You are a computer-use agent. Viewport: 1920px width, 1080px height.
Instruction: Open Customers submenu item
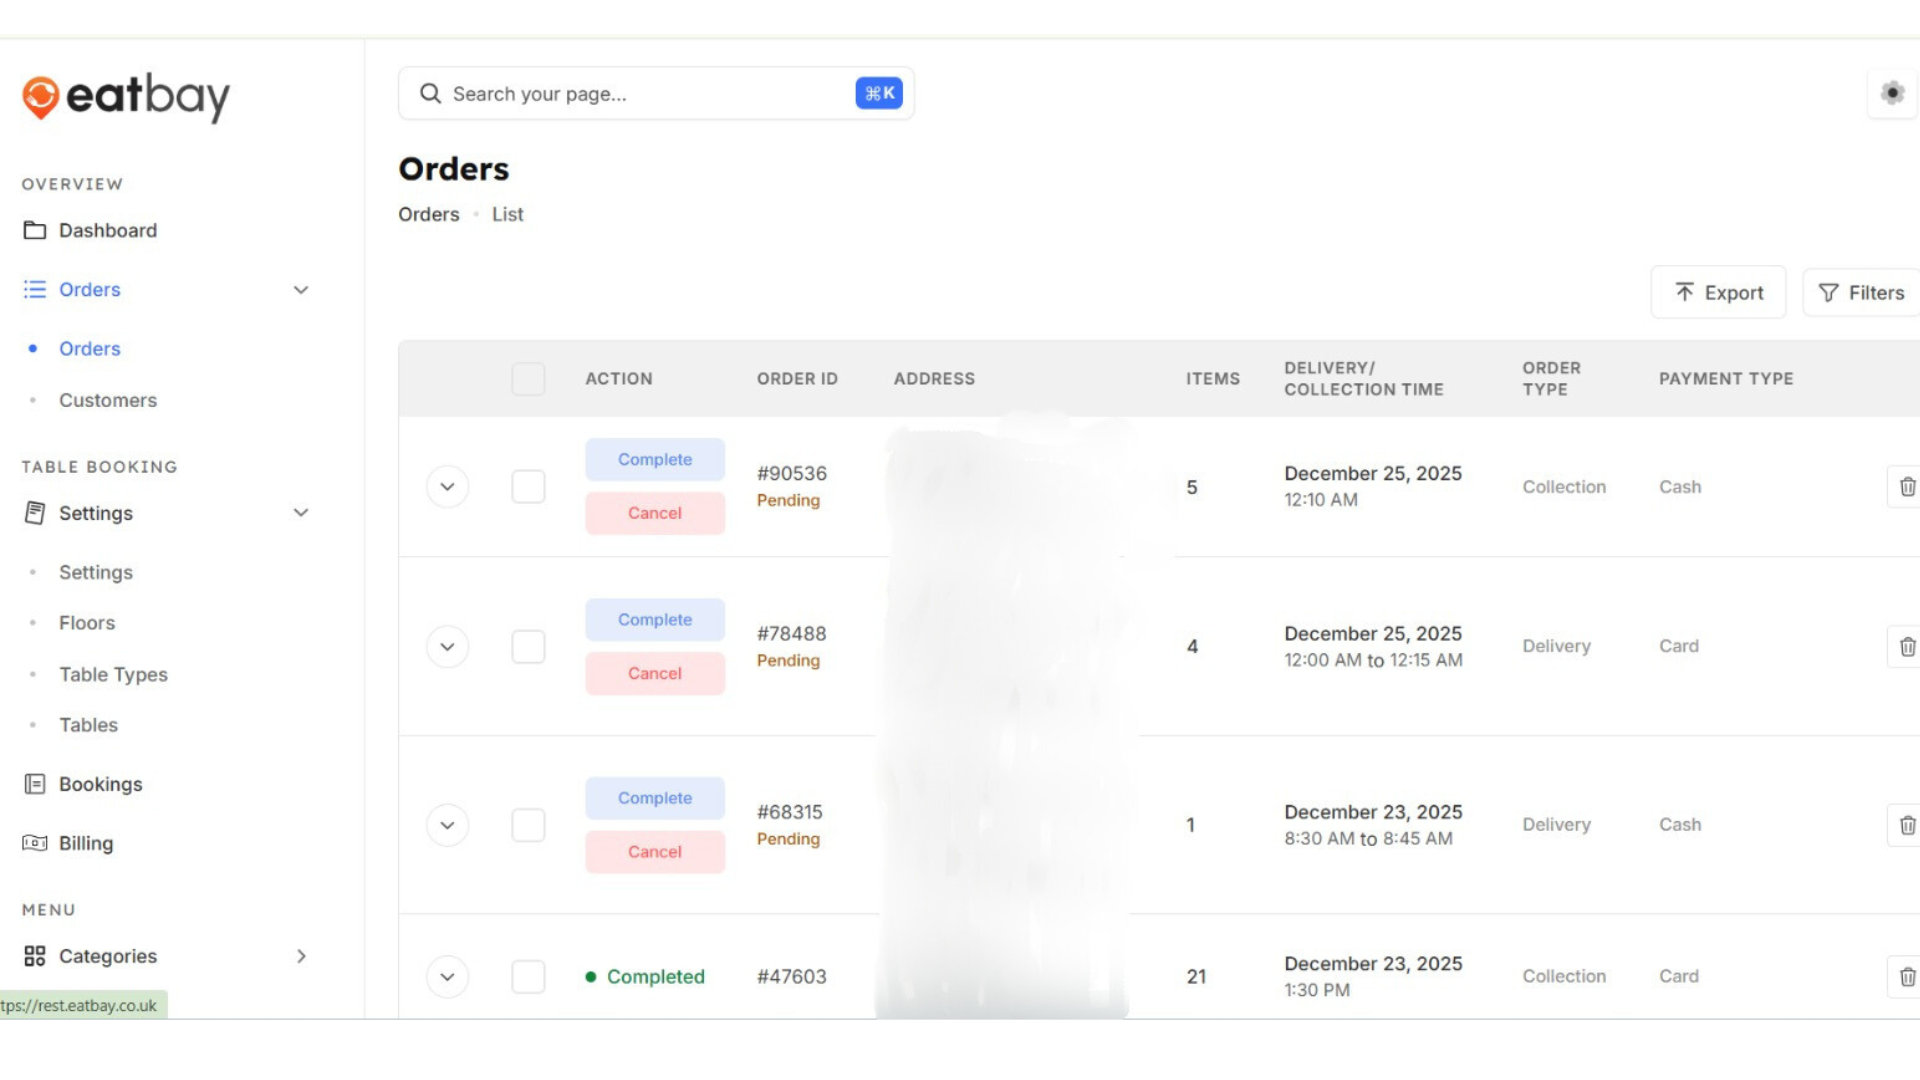coord(107,400)
